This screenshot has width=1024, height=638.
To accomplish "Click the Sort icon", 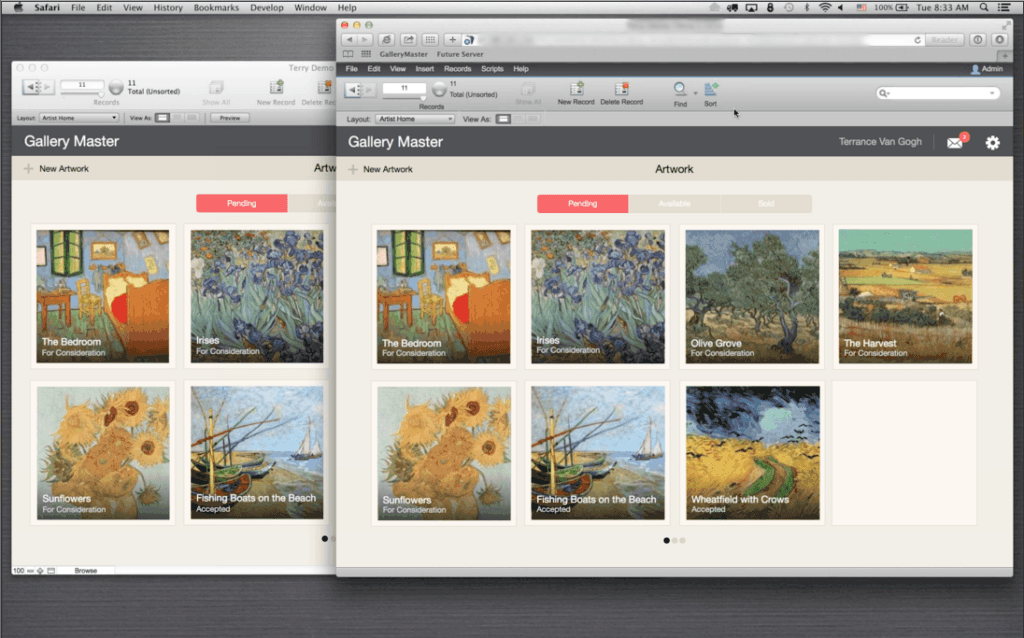I will pos(711,89).
